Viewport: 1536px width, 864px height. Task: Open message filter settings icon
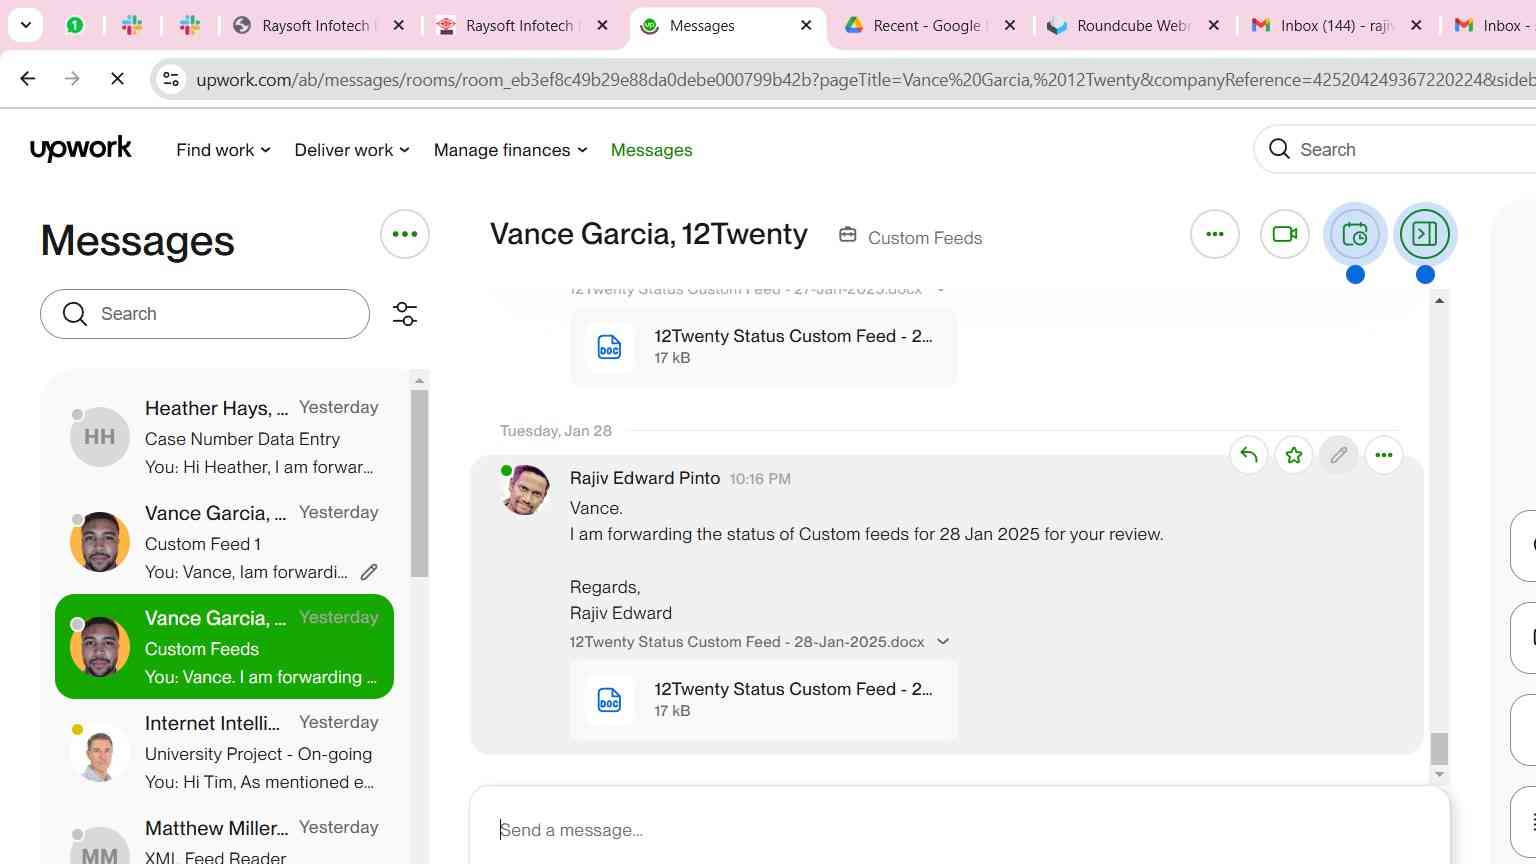coord(405,314)
